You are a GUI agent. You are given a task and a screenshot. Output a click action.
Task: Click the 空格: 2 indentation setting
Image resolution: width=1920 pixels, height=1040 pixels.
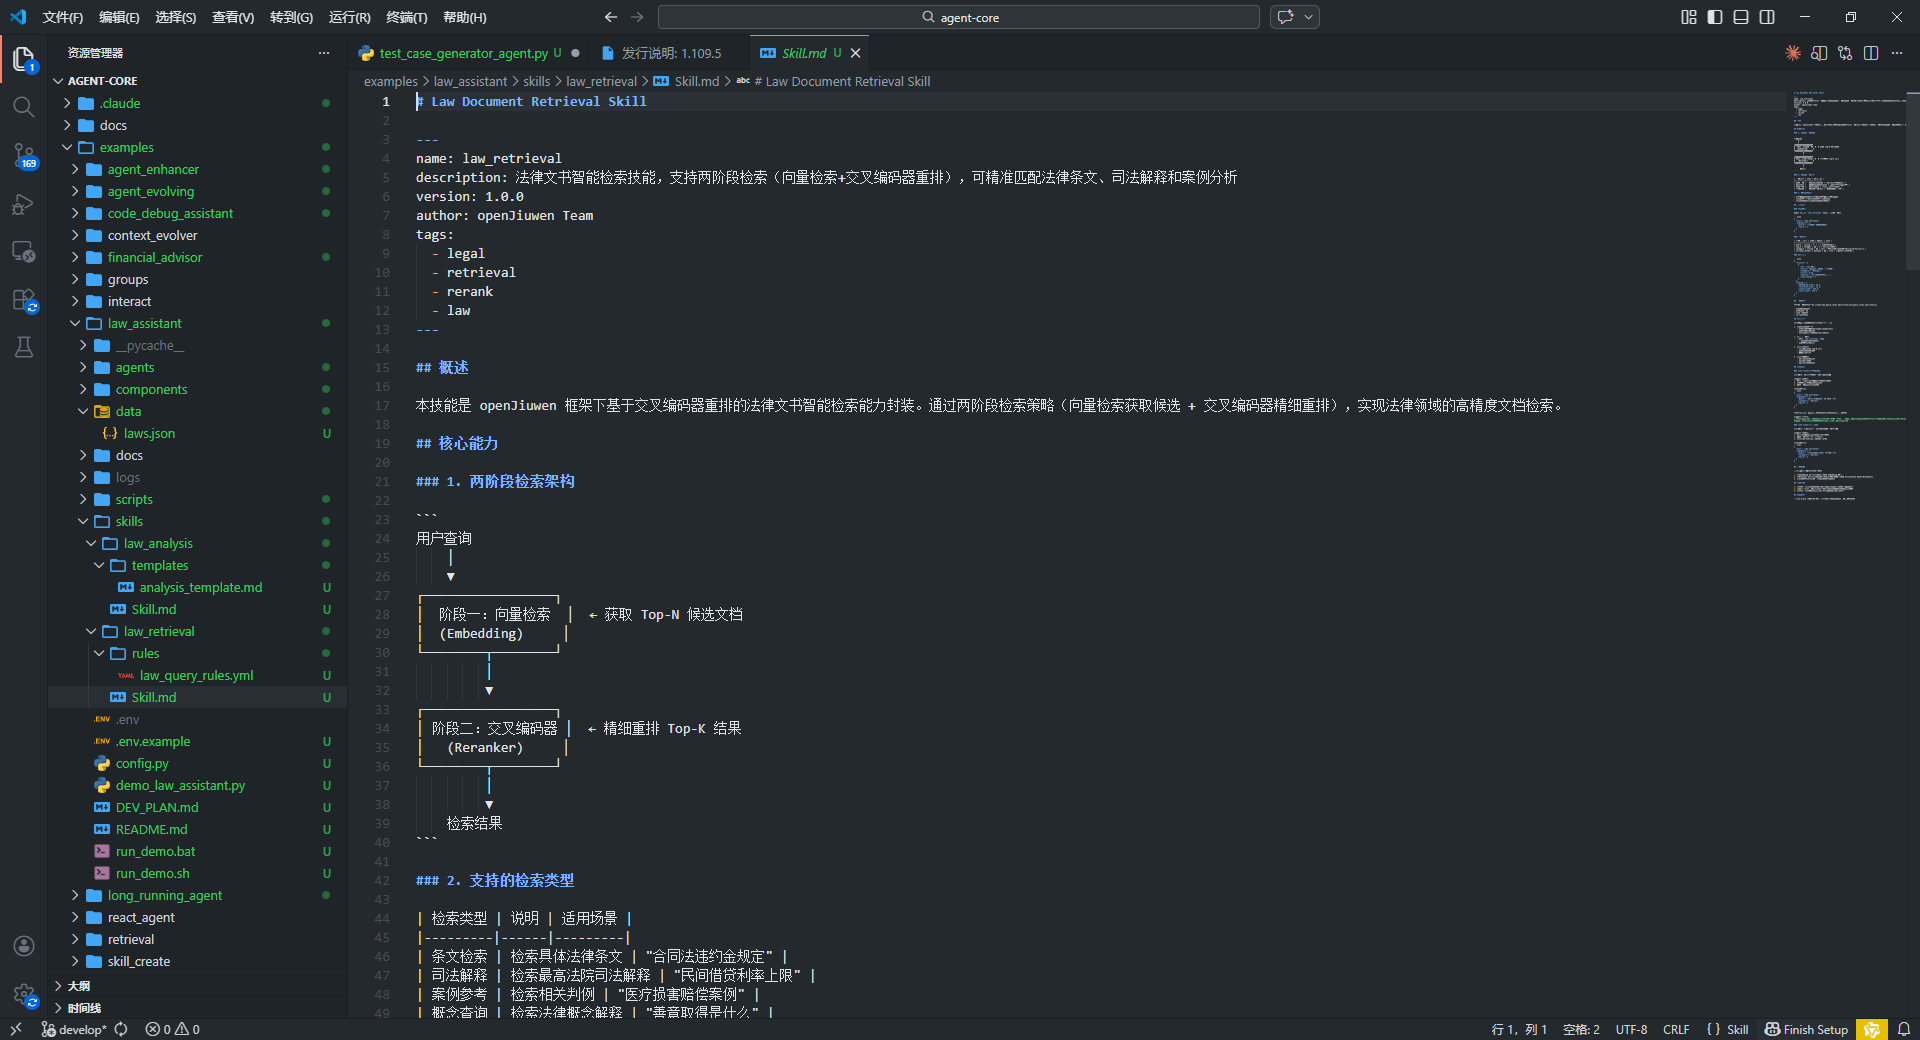(x=1581, y=1029)
